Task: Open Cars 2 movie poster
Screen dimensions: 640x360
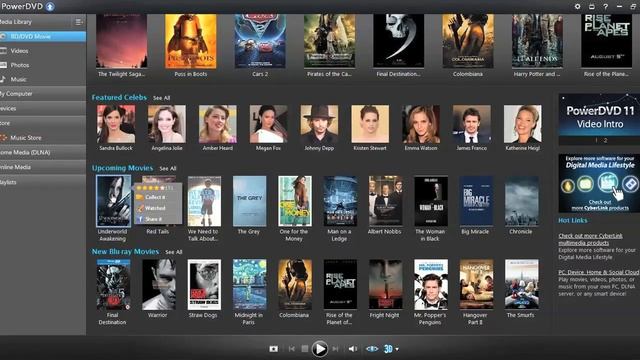Action: coord(260,41)
